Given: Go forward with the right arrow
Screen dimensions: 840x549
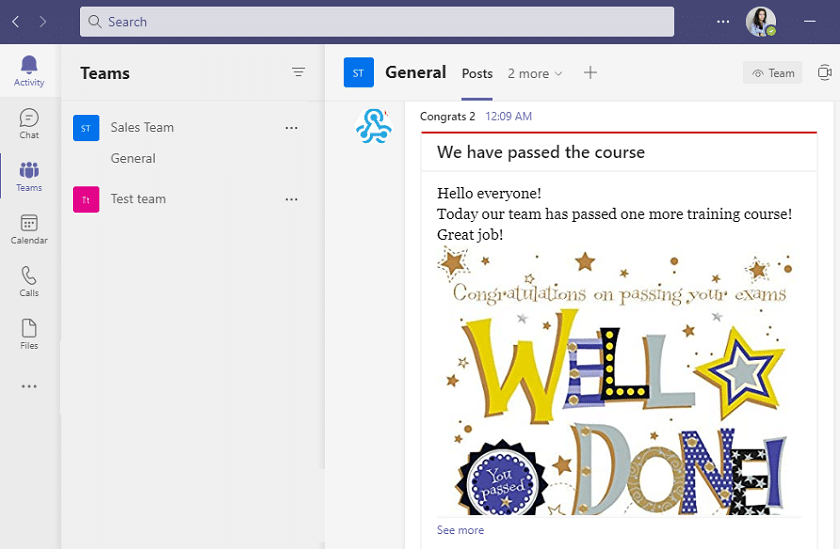Looking at the screenshot, I should pyautogui.click(x=43, y=21).
